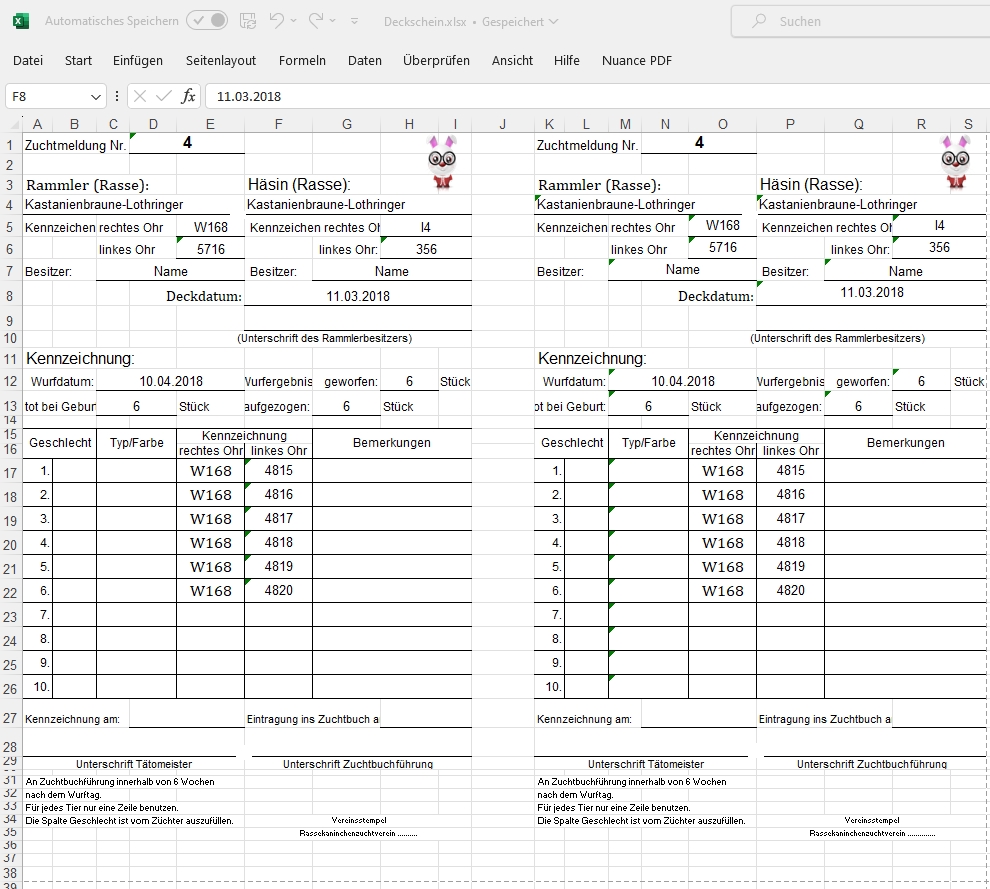Screen dimensions: 990x889
Task: Expand the Gespeichert file status dropdown
Action: 554,21
